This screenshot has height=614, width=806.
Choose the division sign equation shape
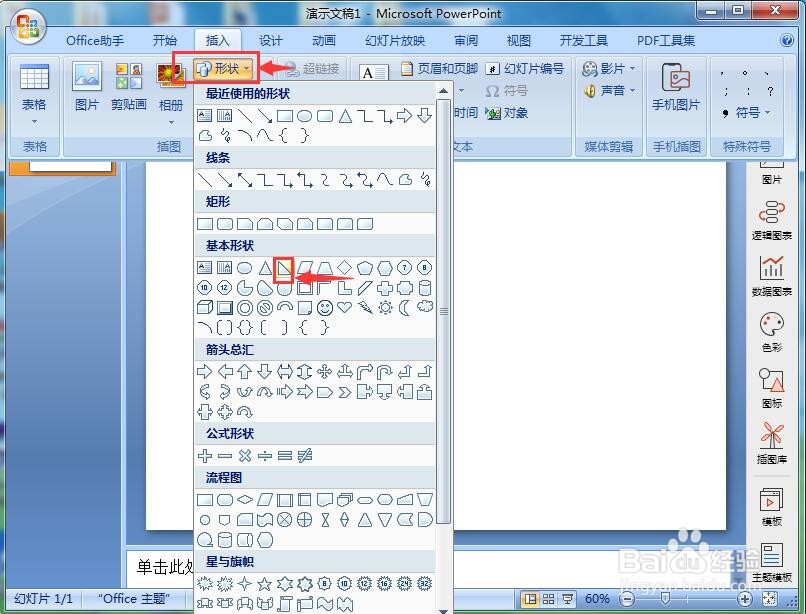pyautogui.click(x=265, y=456)
